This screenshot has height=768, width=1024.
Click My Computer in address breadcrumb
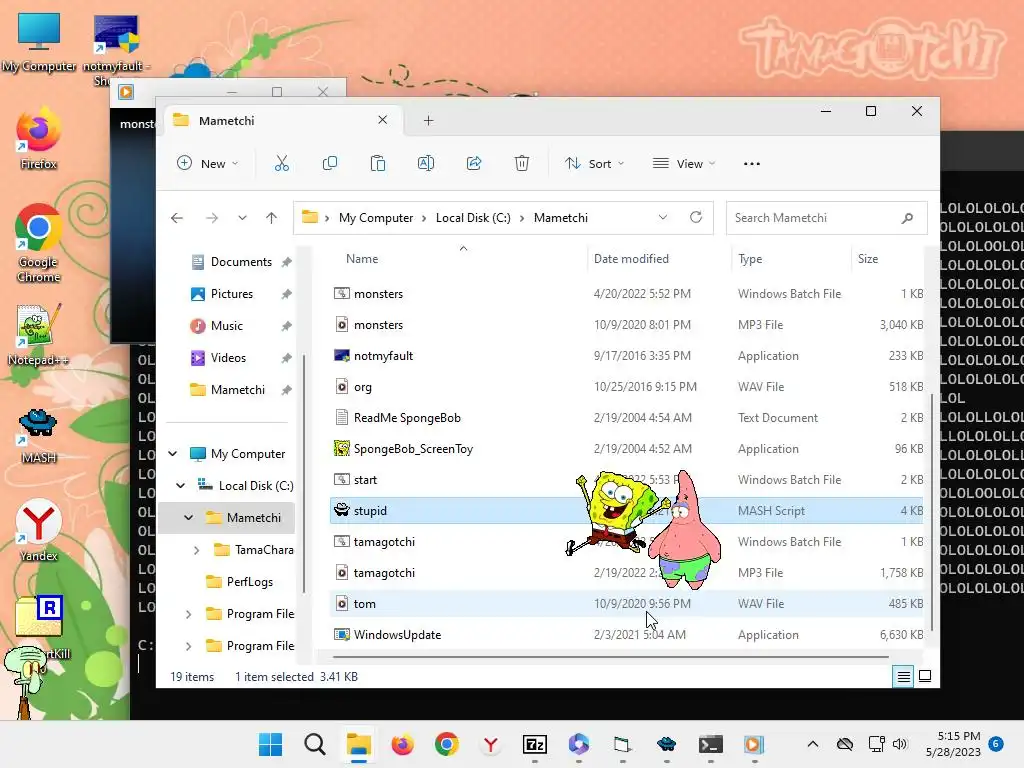coord(376,218)
